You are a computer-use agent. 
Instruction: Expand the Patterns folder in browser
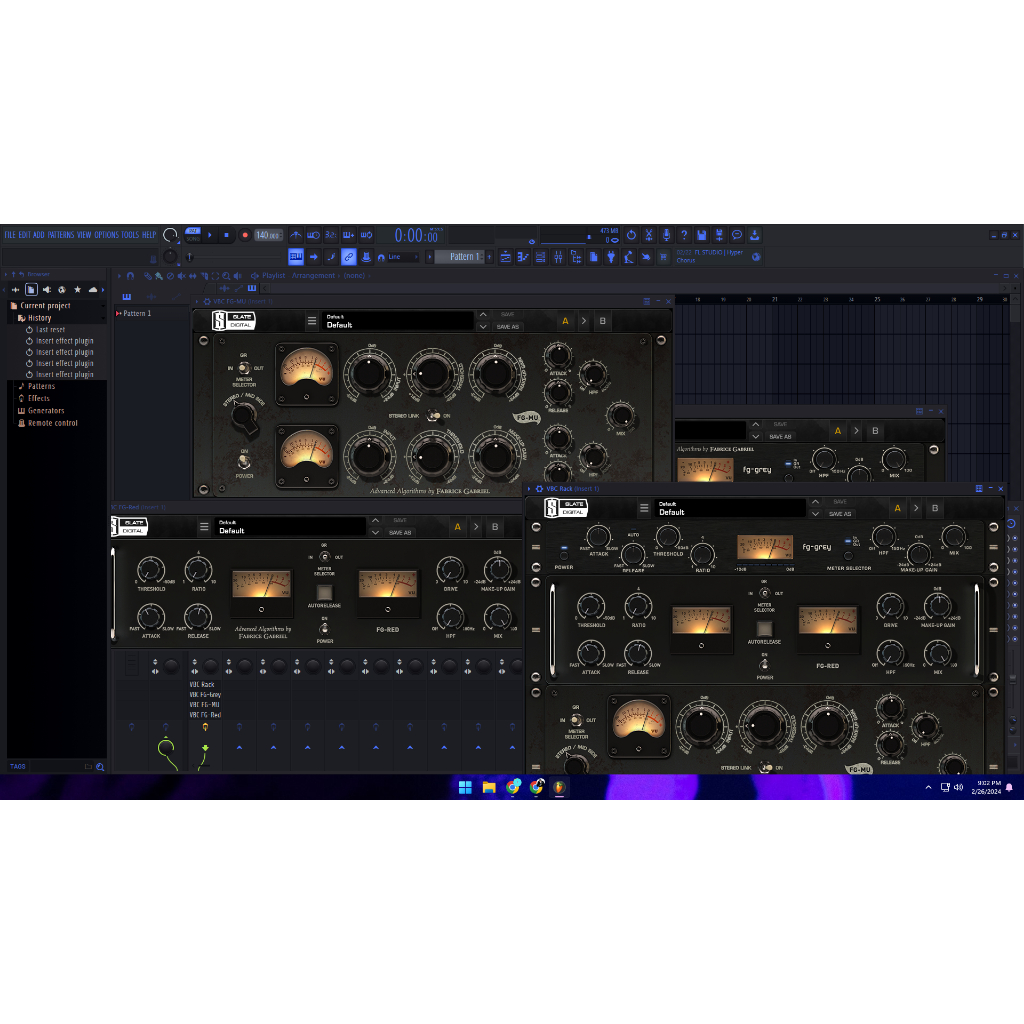tap(41, 387)
